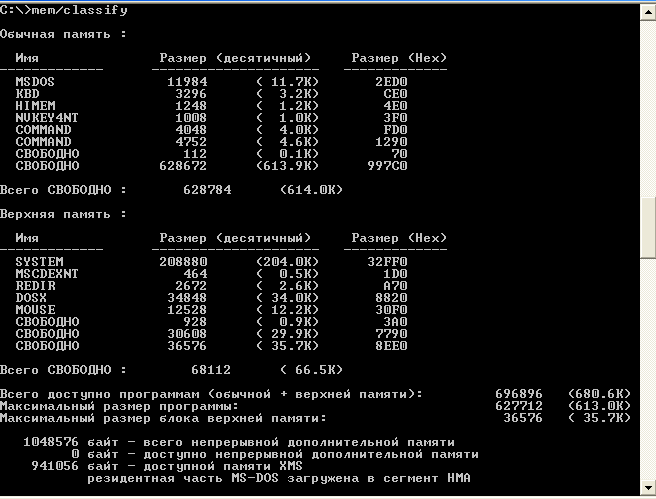
Task: Click the (614.0K) total
Action: coord(311,190)
